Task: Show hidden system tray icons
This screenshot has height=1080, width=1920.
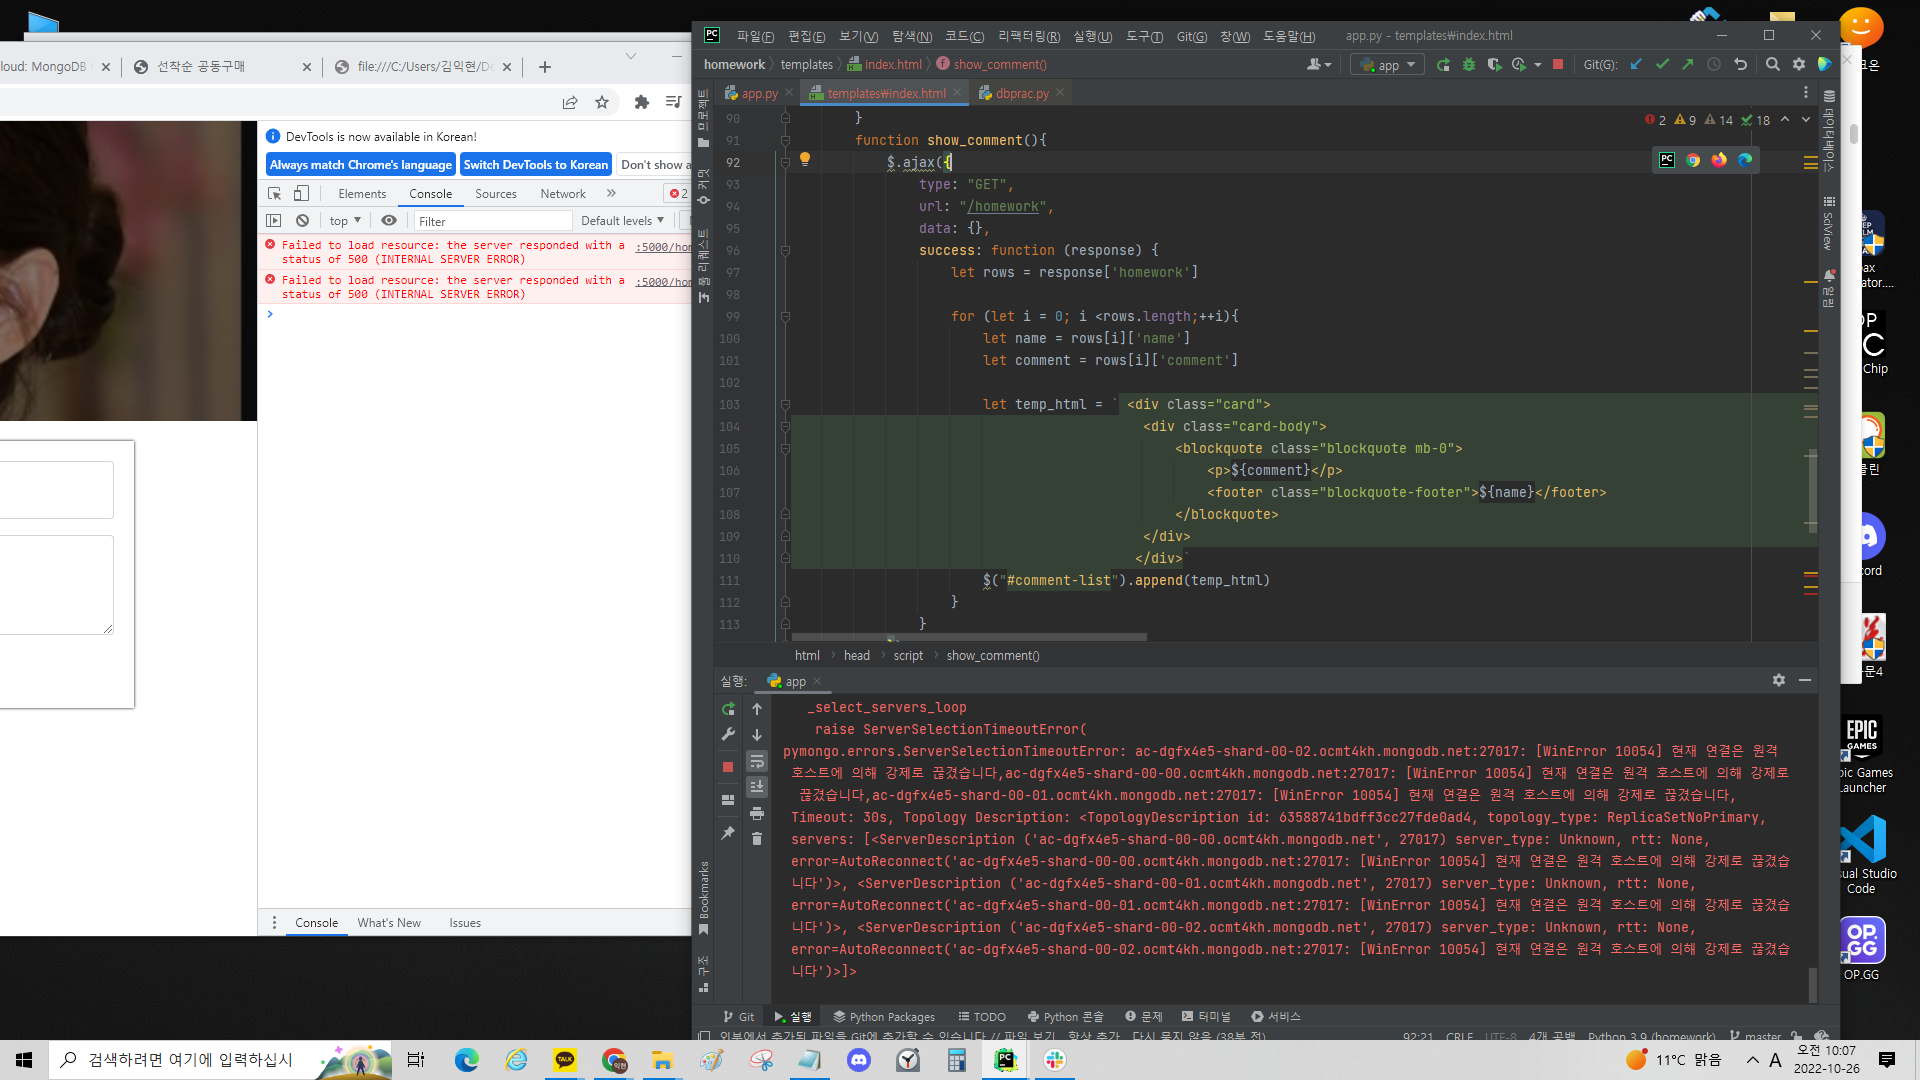Action: click(x=1752, y=1060)
